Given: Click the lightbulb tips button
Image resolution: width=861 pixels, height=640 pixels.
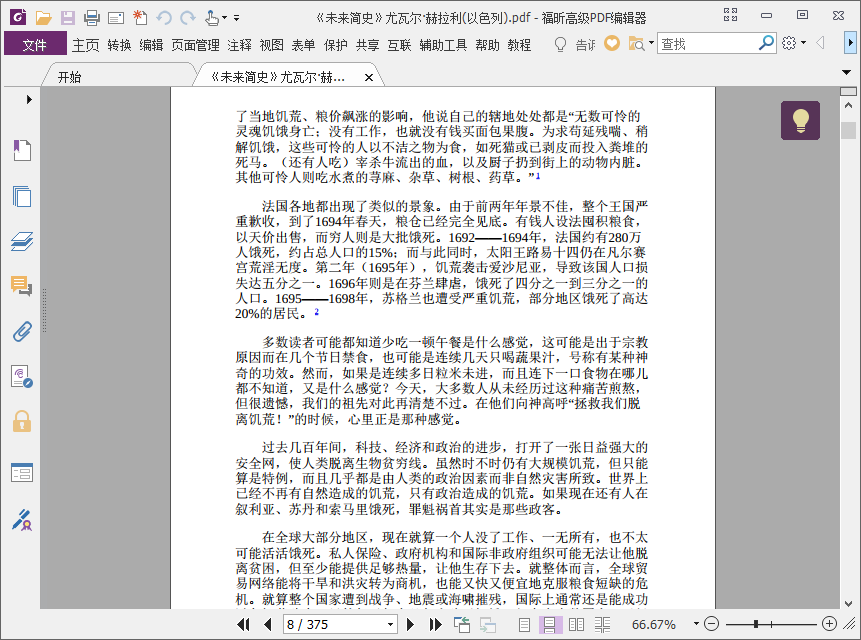Looking at the screenshot, I should 800,120.
